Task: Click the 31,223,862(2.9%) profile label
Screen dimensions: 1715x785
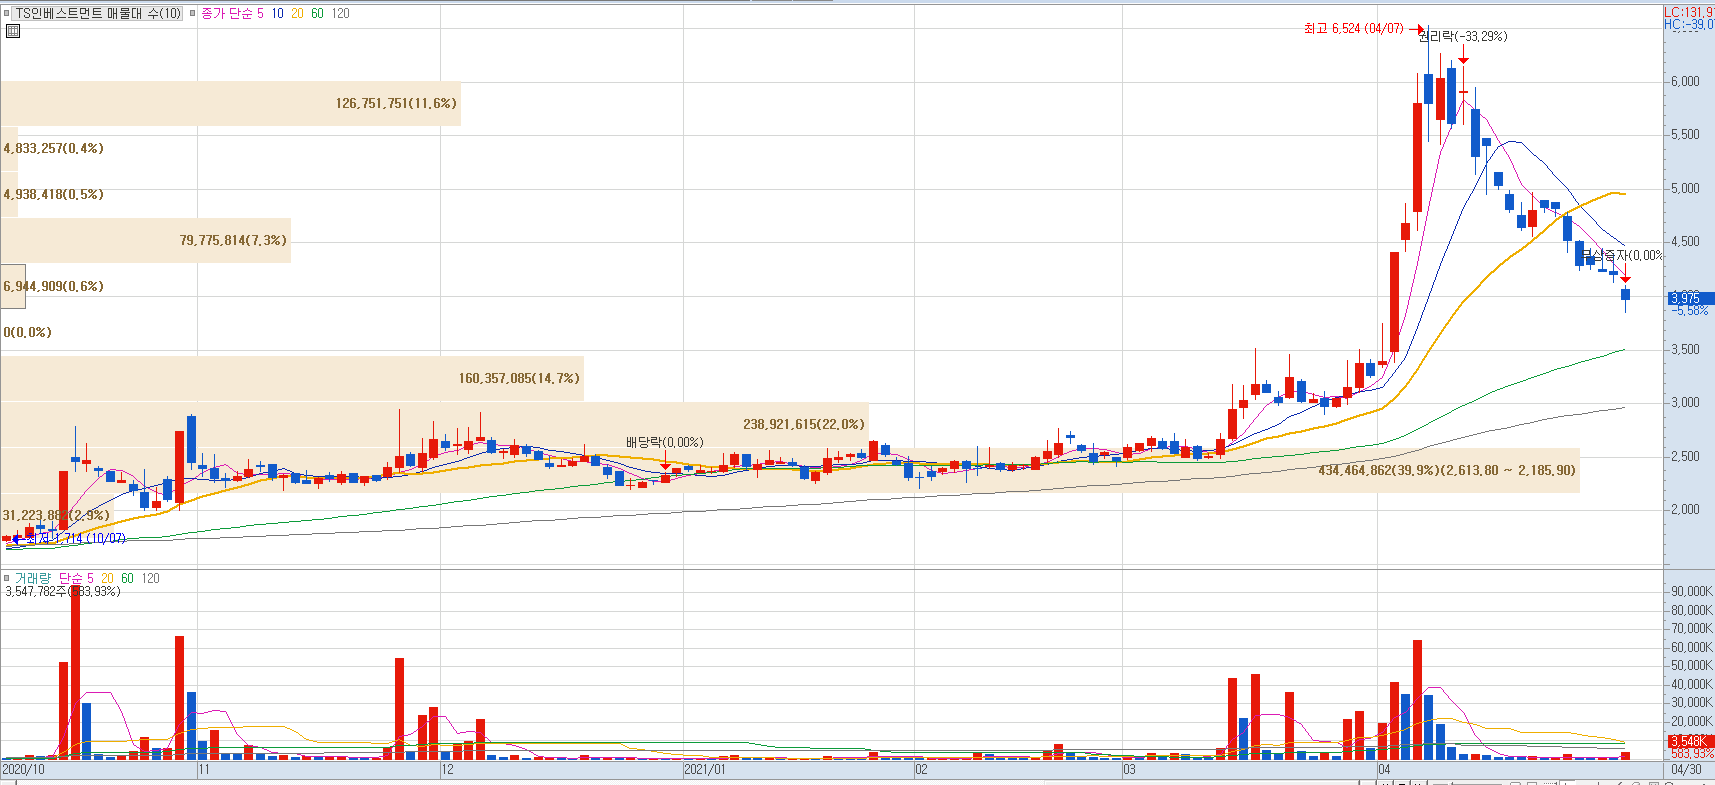Action: point(56,515)
